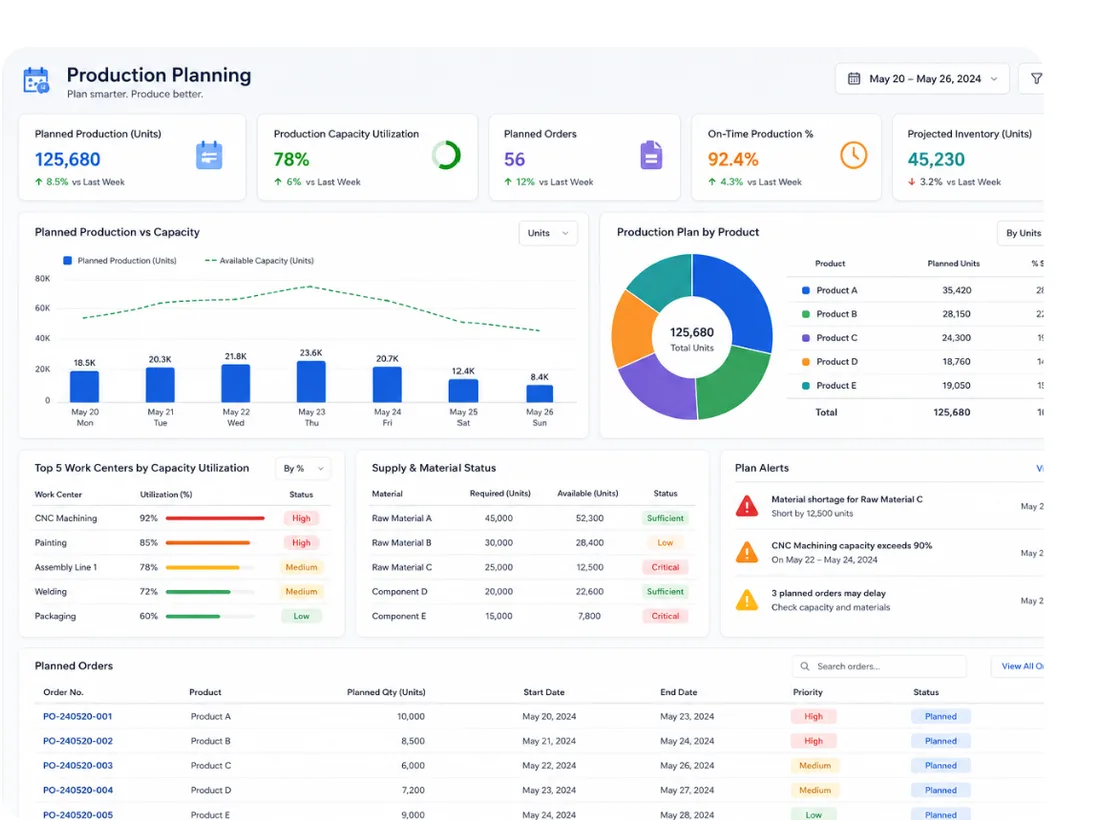Click the calendar icon in date range picker
The image size is (1119, 820).
[854, 79]
